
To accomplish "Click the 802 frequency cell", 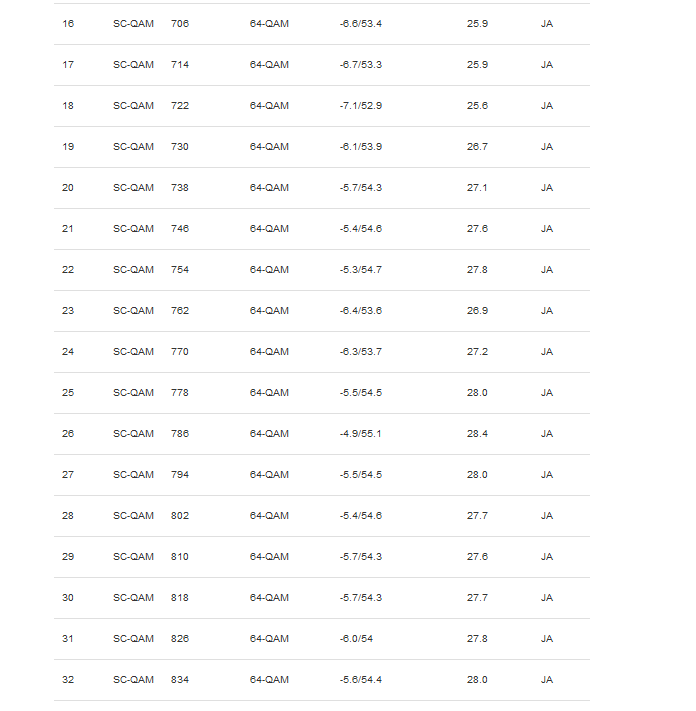I will pyautogui.click(x=180, y=515).
